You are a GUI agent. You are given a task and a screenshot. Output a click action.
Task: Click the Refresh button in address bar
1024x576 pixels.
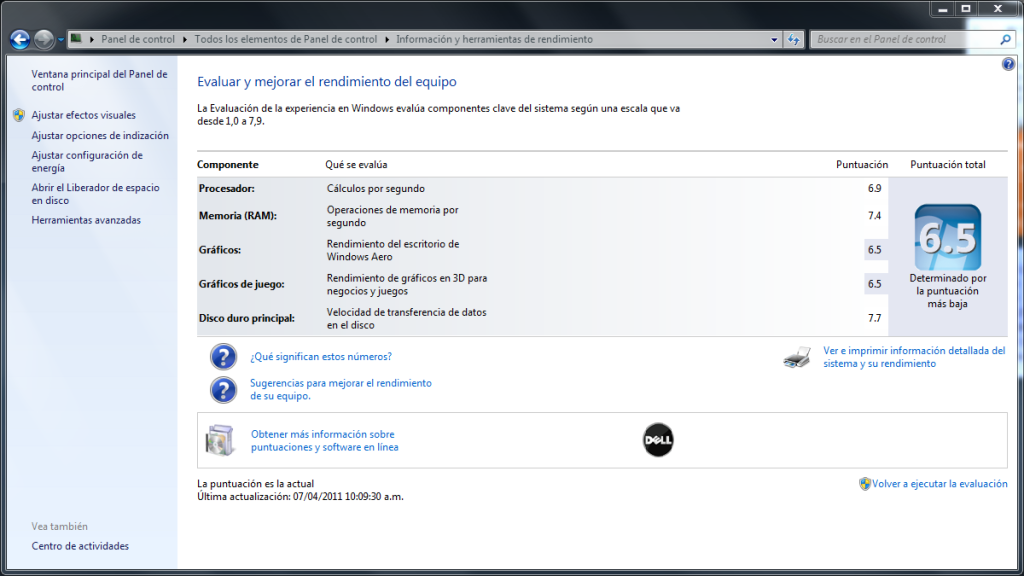(x=793, y=40)
